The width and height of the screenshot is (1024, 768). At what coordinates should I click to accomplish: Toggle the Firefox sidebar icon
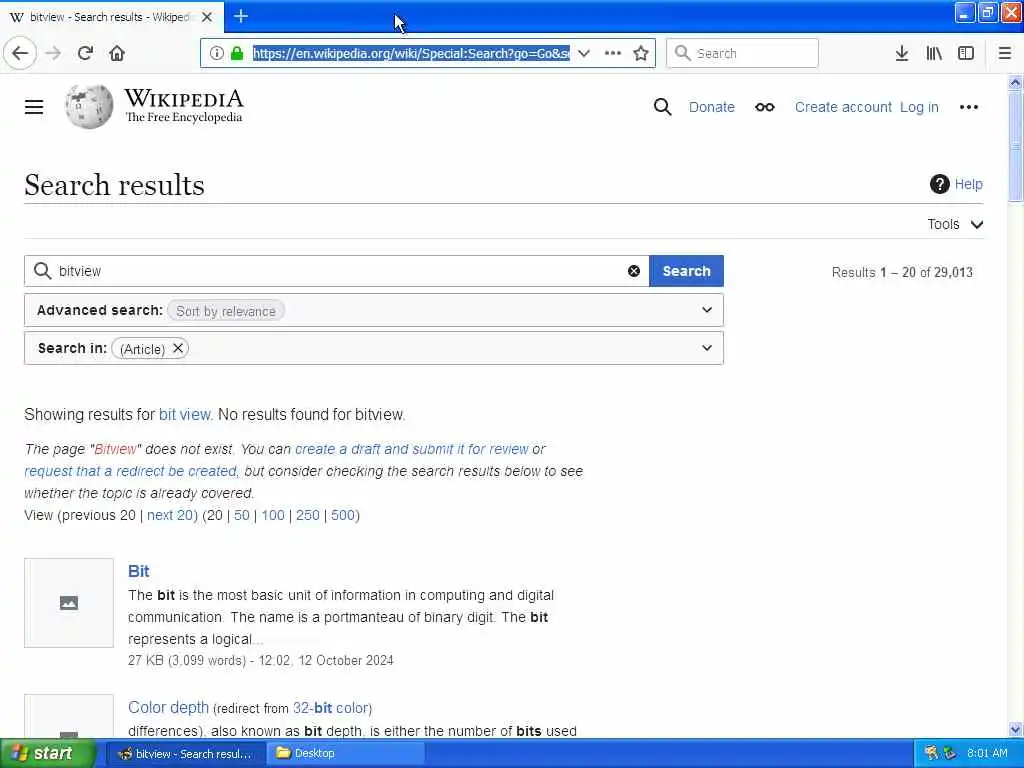tap(966, 53)
